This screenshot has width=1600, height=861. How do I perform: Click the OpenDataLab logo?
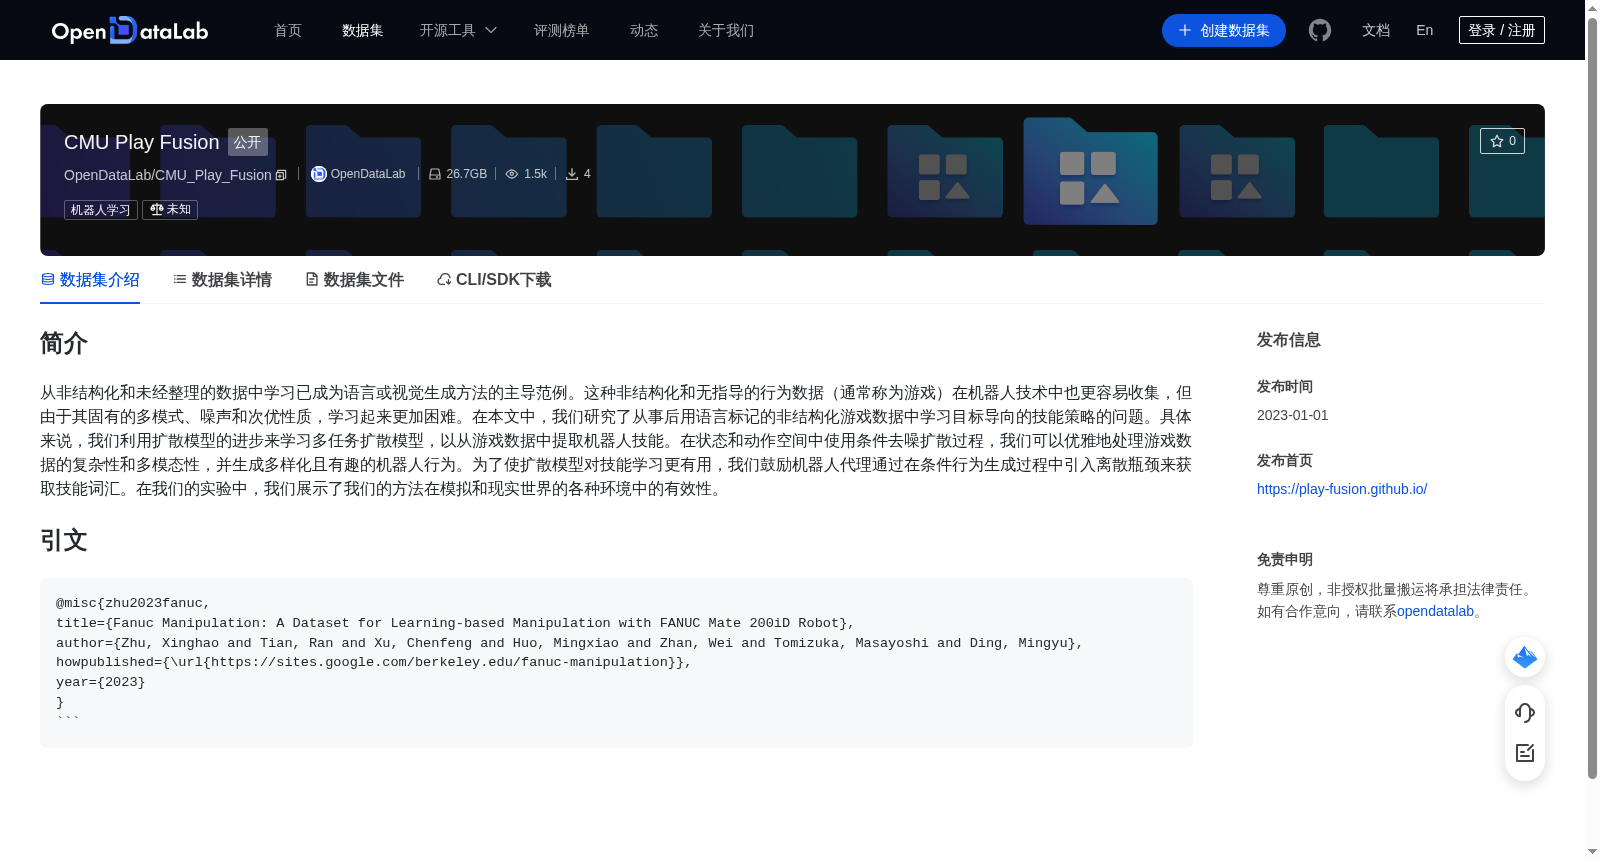[130, 30]
